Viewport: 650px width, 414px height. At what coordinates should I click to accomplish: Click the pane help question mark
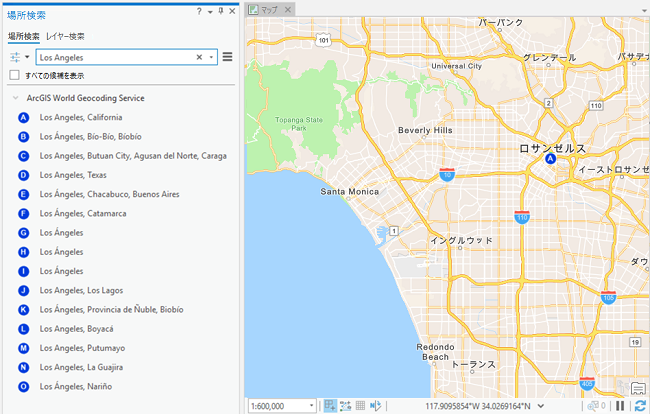199,11
